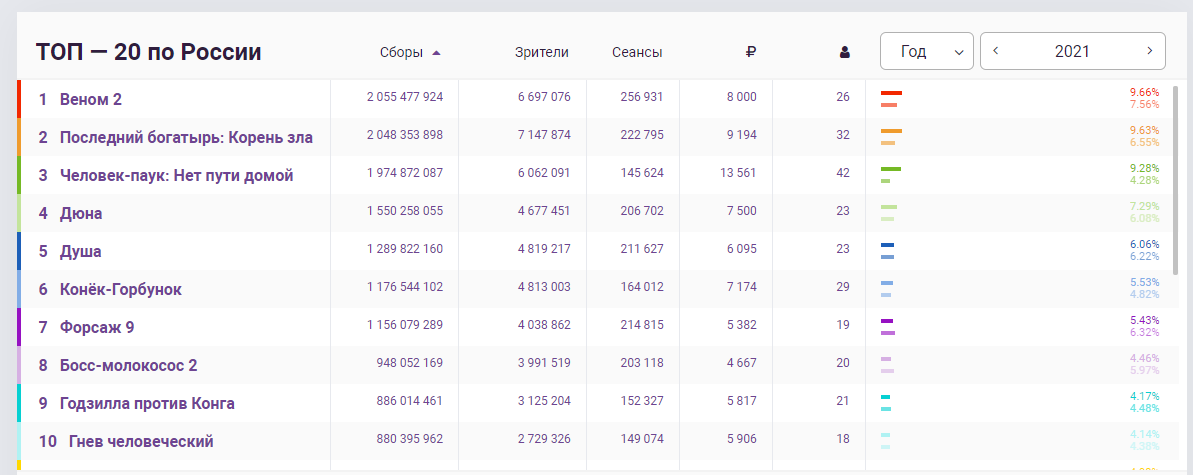Click the year 2021 field
This screenshot has width=1193, height=475.
click(1072, 51)
